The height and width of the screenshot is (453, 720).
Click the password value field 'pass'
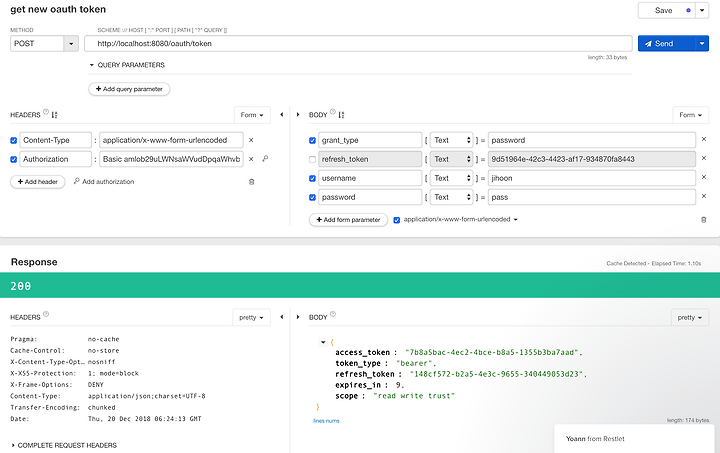[592, 197]
